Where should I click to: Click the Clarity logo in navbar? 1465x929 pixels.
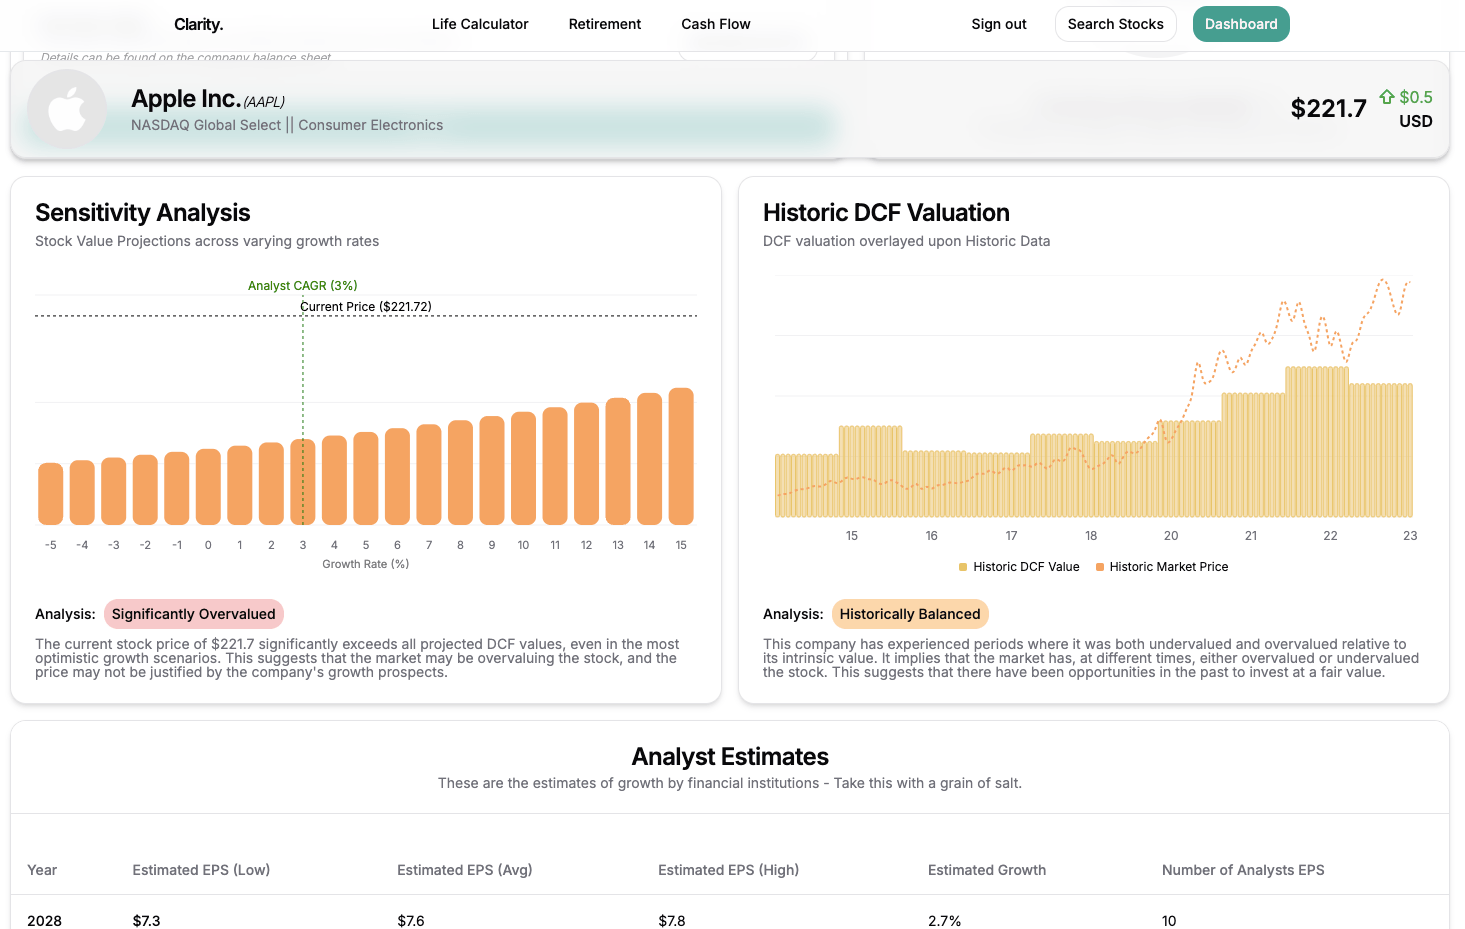pyautogui.click(x=198, y=24)
